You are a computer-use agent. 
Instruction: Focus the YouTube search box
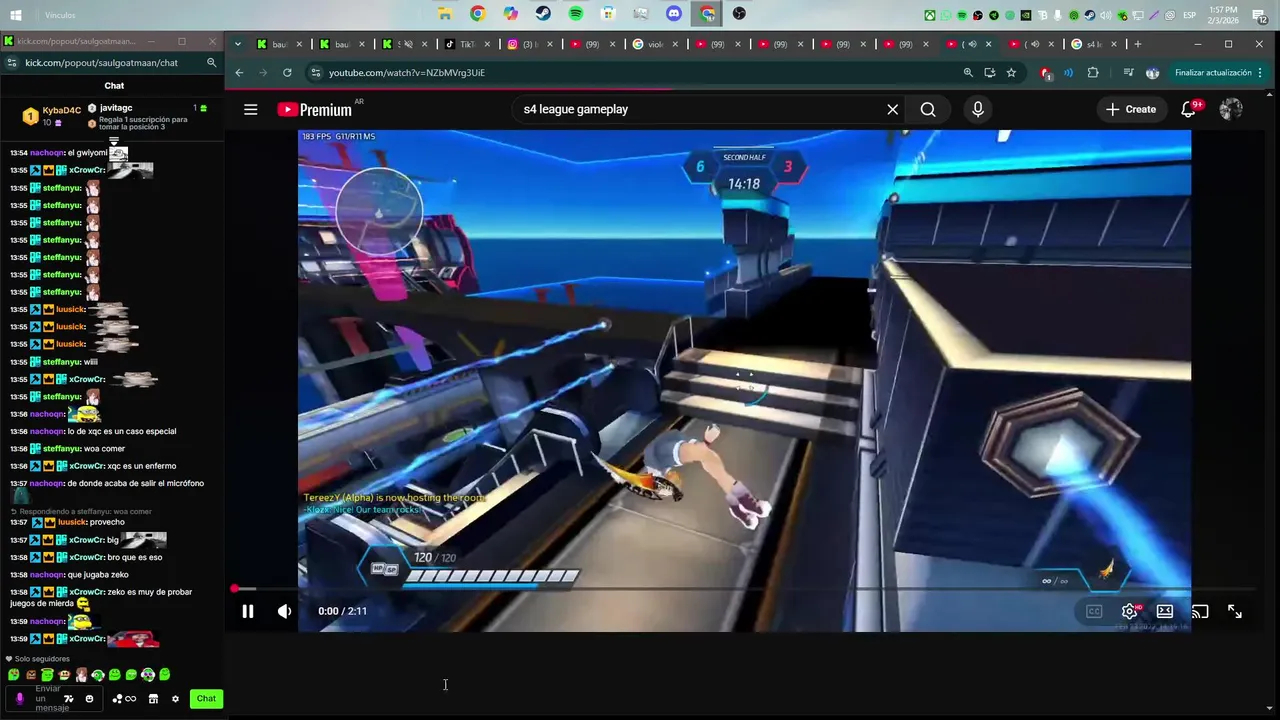click(x=697, y=109)
